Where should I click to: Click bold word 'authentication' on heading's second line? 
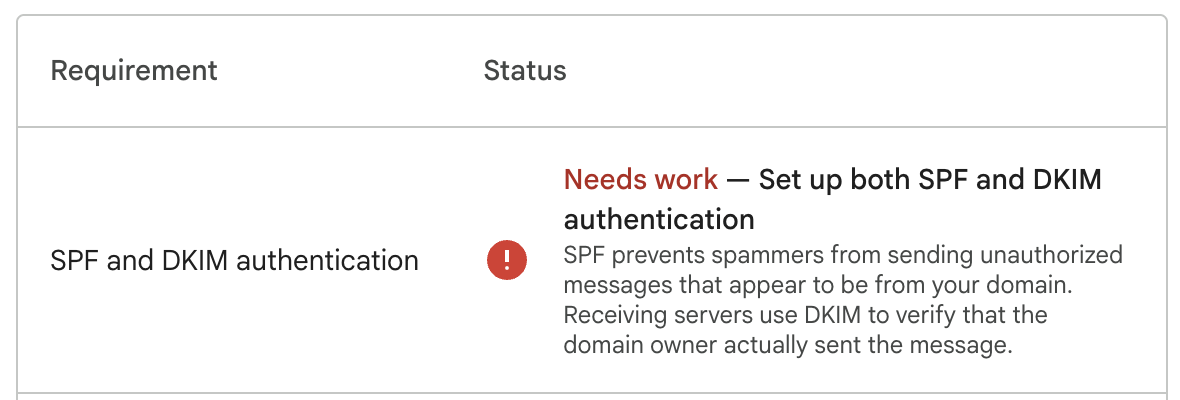click(659, 220)
